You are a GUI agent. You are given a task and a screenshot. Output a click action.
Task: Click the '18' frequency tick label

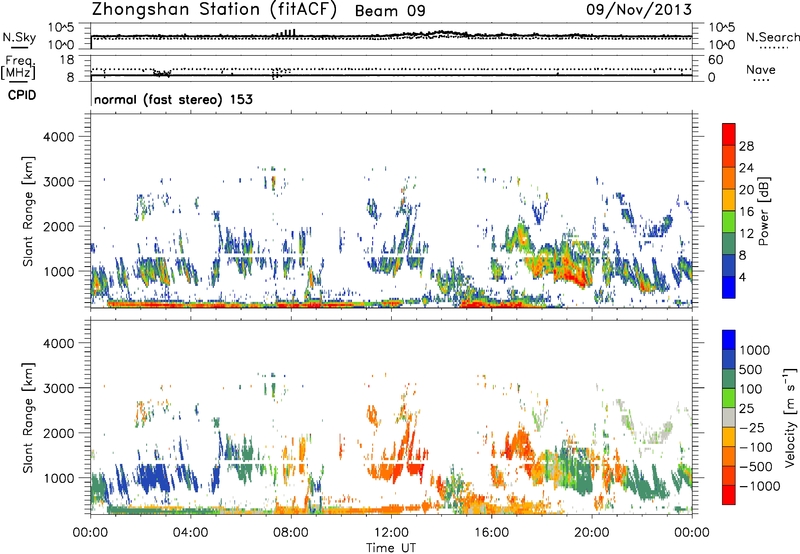pos(66,60)
